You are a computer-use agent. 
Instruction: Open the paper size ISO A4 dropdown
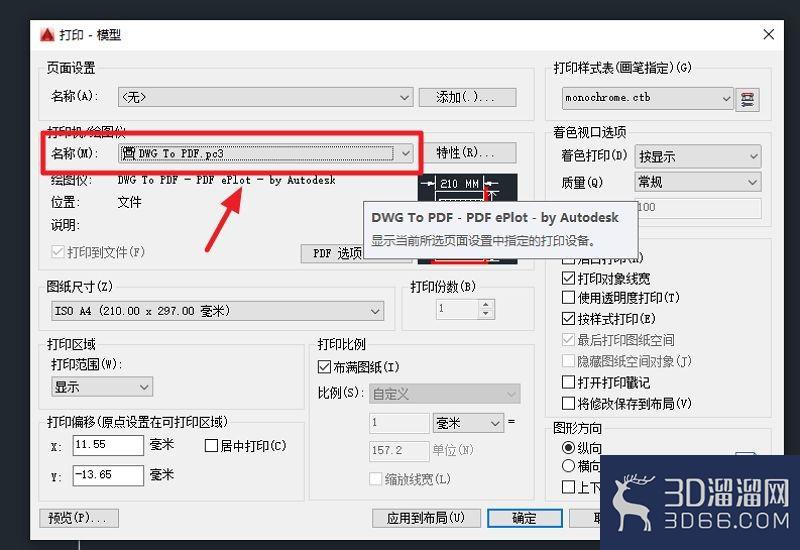[217, 311]
